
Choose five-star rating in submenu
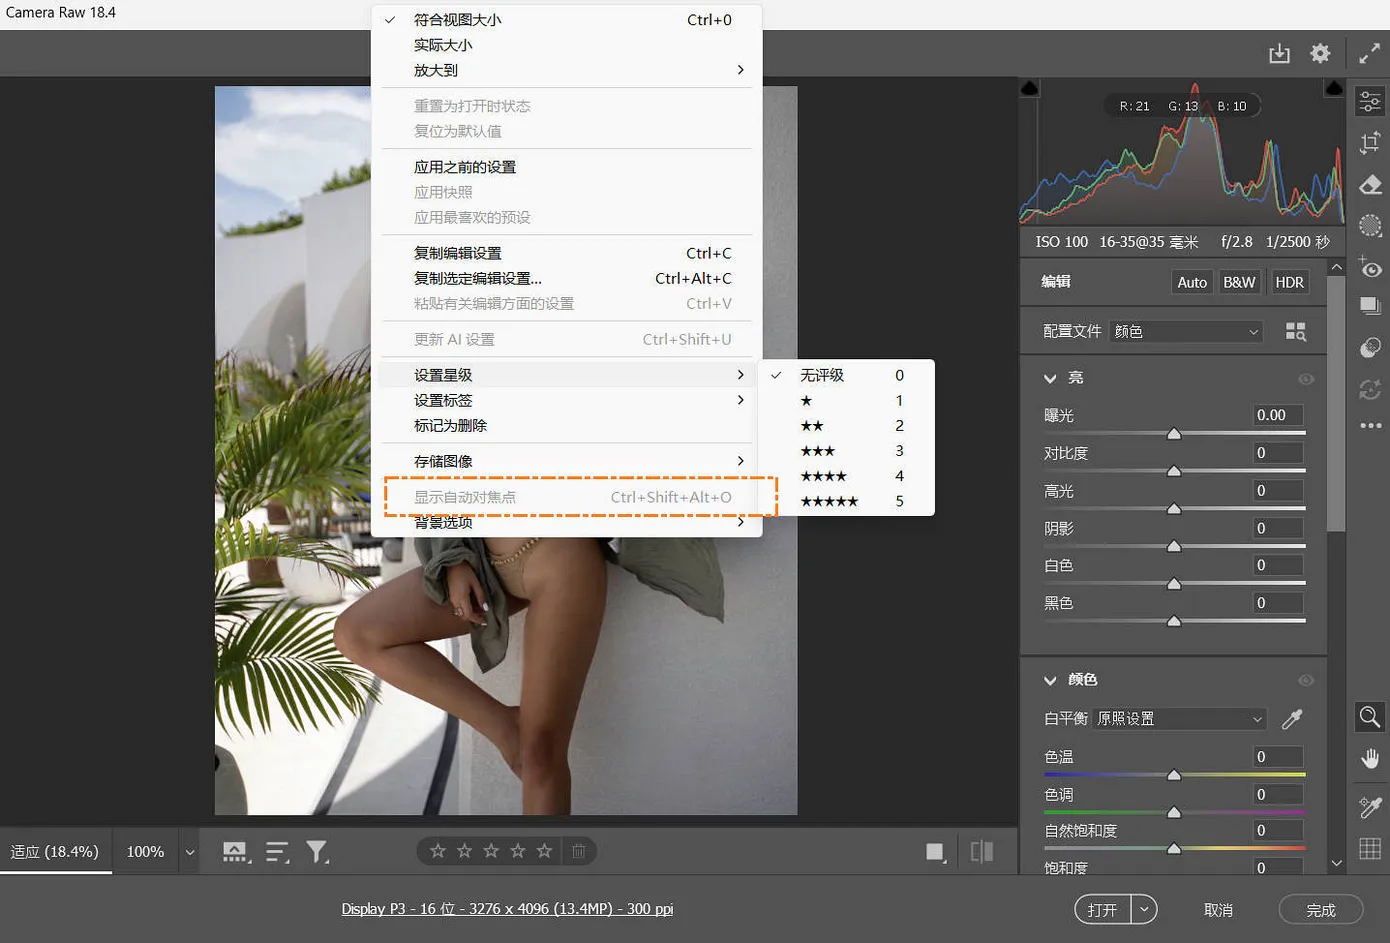pyautogui.click(x=846, y=501)
